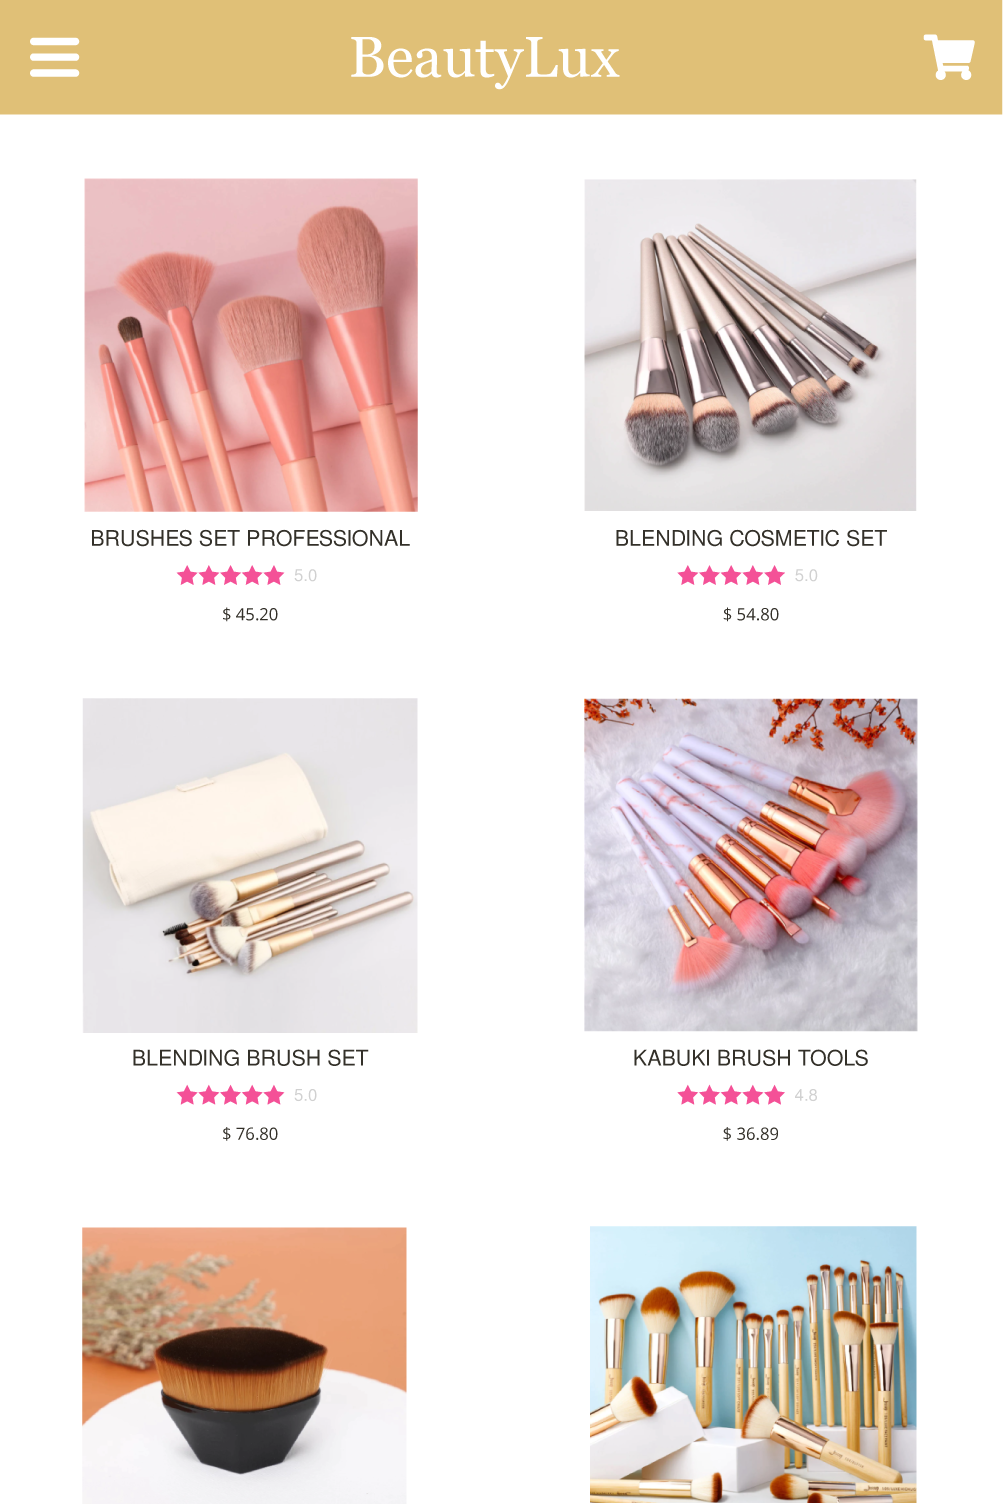The image size is (1004, 1504).
Task: Open Blending Brush Set product image
Action: [250, 865]
